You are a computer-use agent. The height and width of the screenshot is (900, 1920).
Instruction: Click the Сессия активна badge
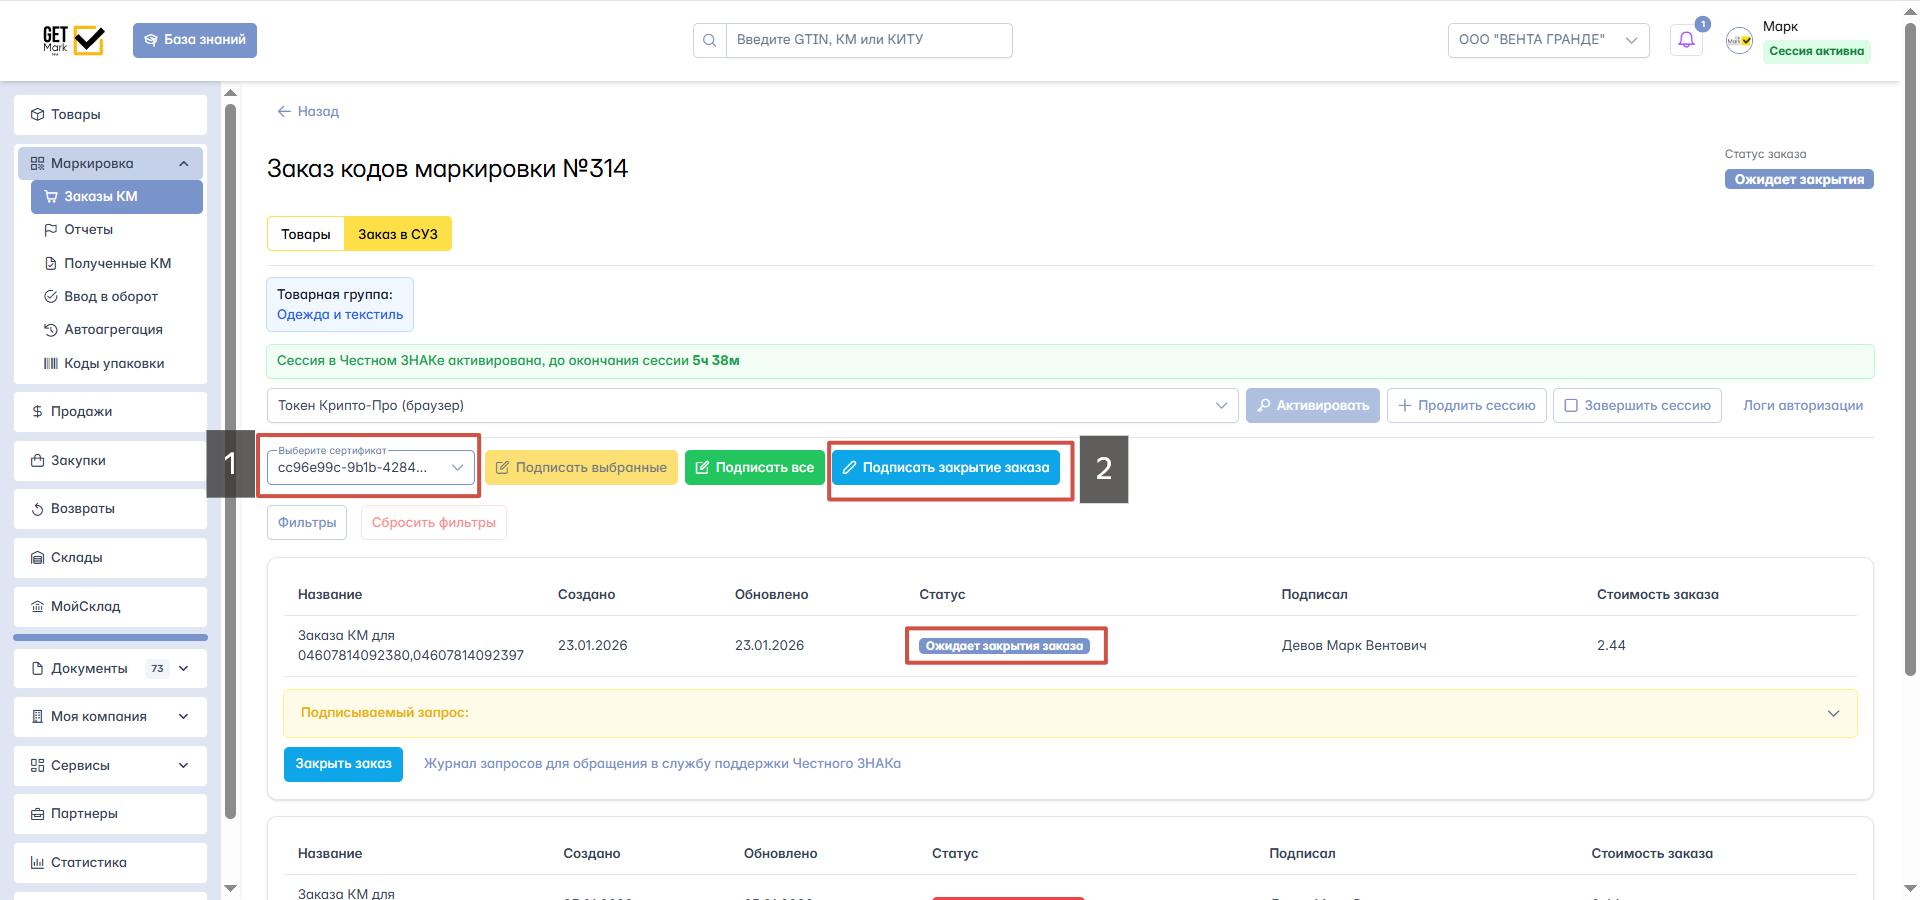tap(1816, 51)
